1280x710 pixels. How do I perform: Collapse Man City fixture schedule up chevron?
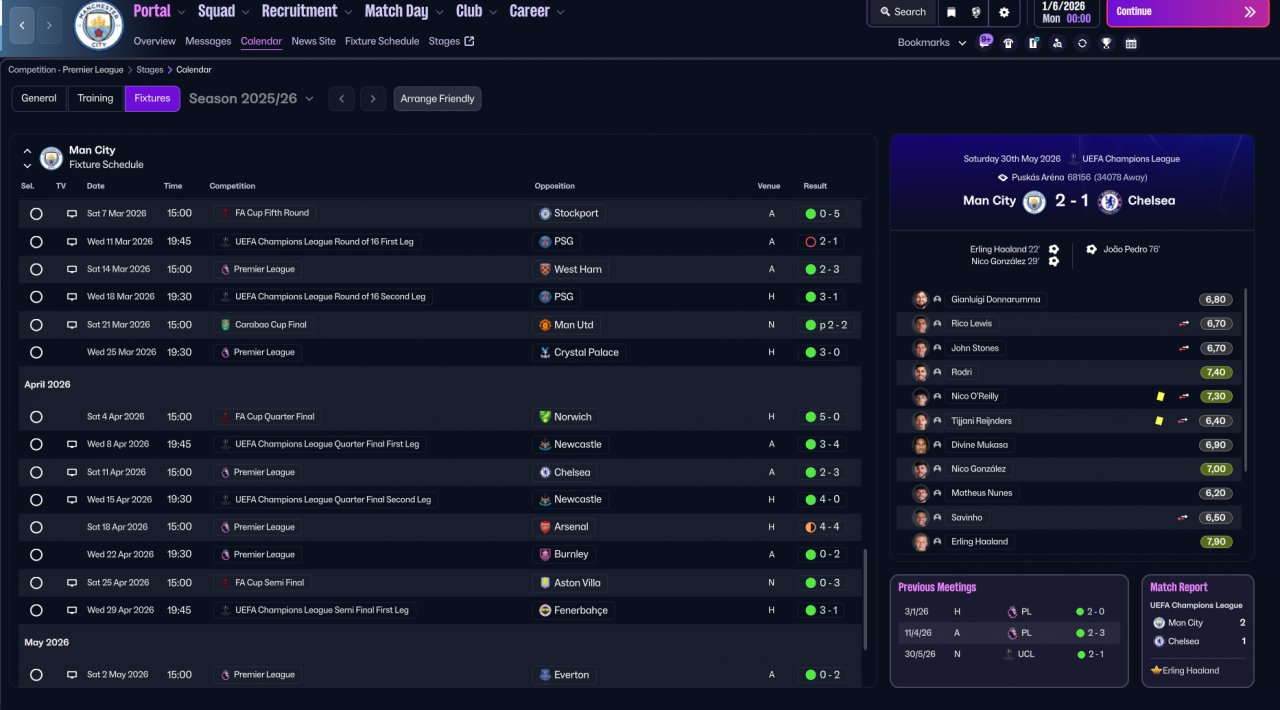(27, 151)
